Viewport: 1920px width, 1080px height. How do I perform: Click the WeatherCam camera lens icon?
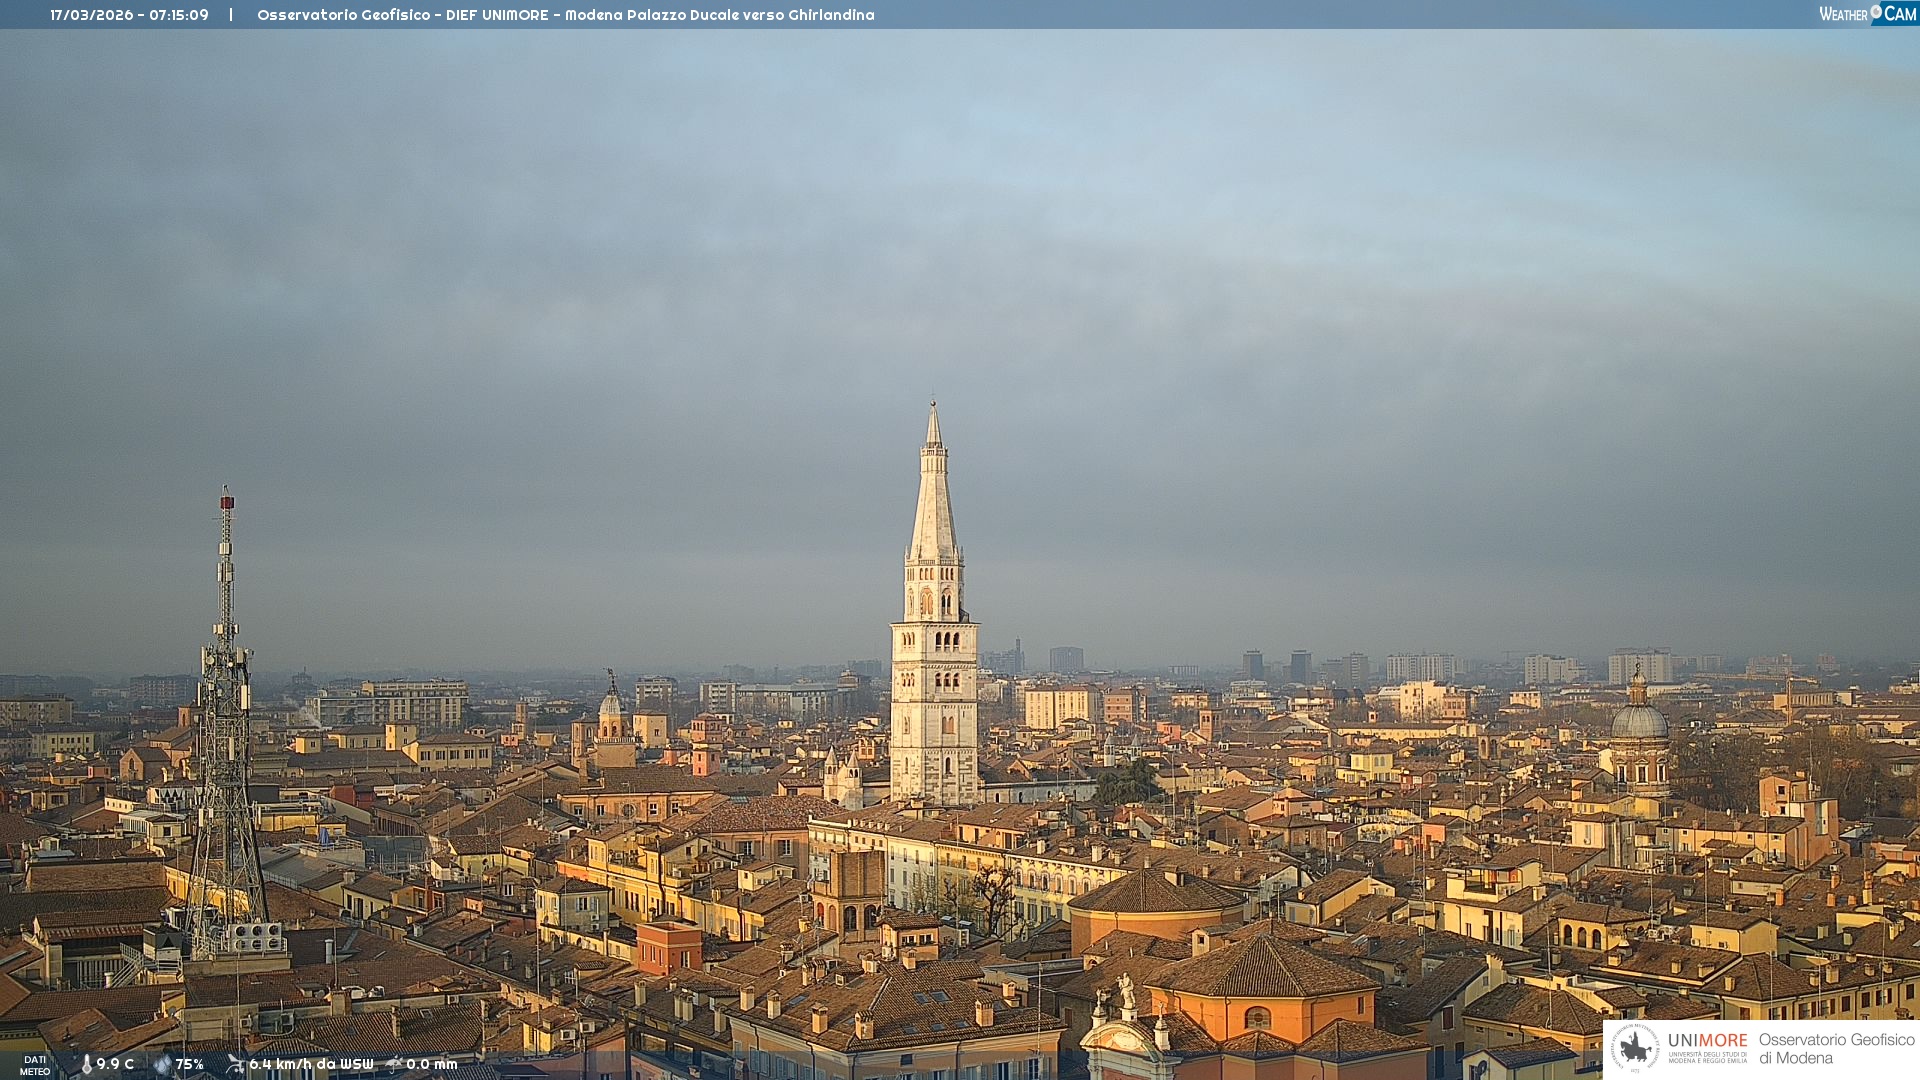pos(1876,11)
